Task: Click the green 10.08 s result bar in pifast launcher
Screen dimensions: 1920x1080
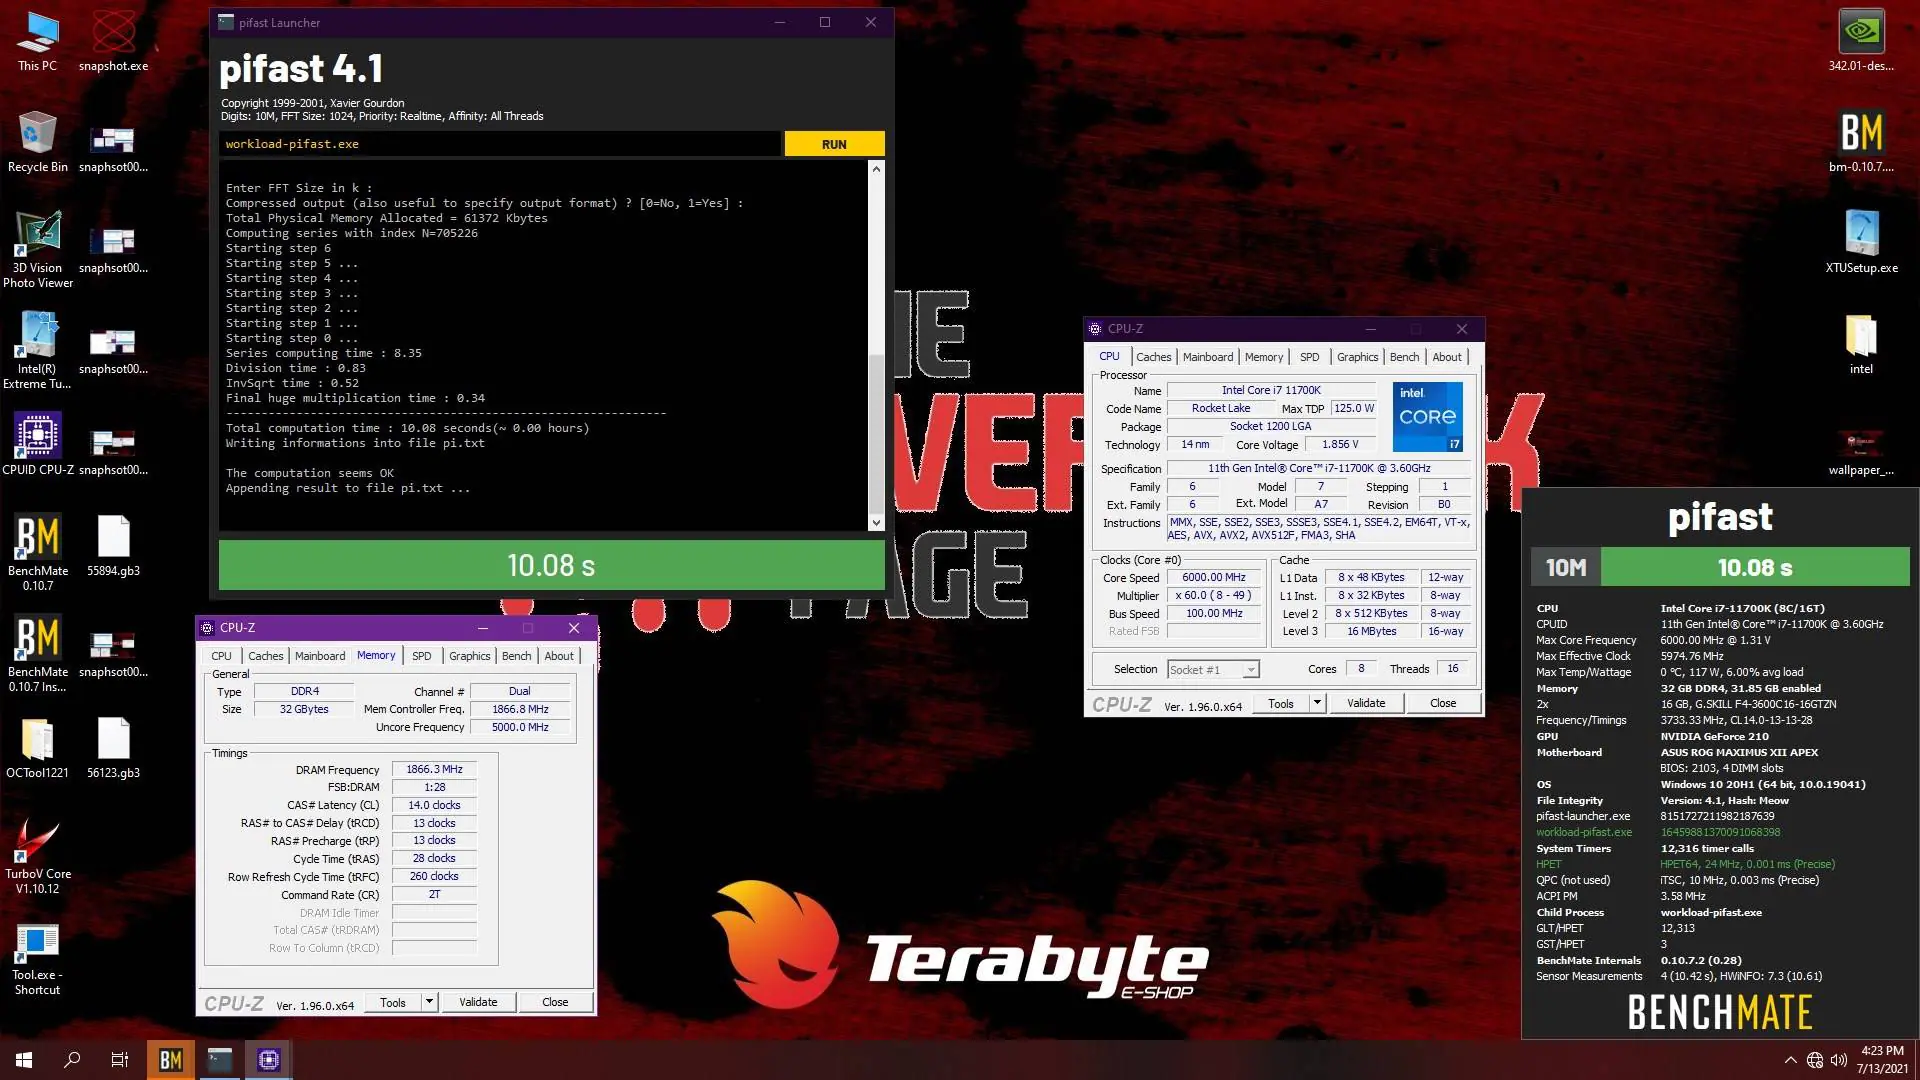Action: [551, 565]
